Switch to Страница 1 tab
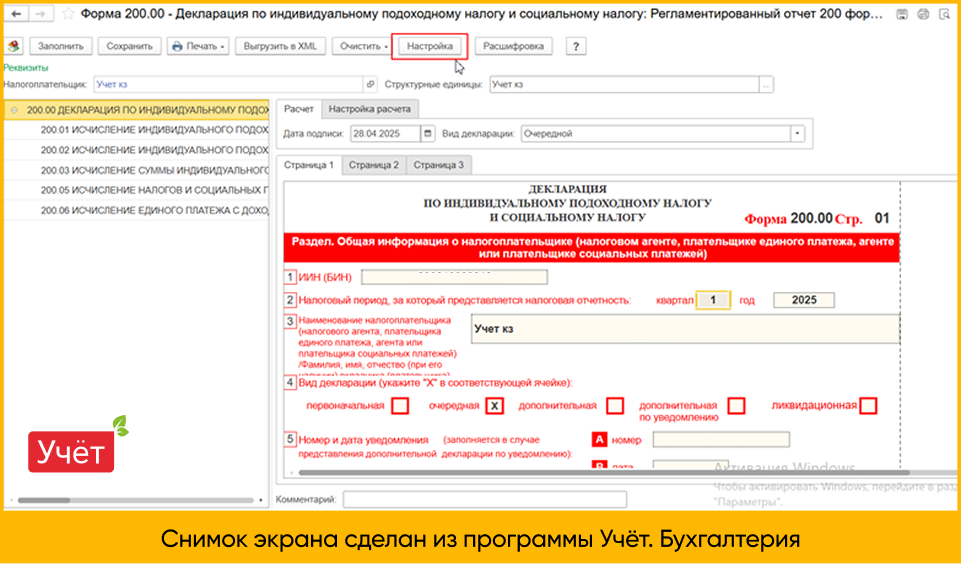961x564 pixels. coord(309,165)
